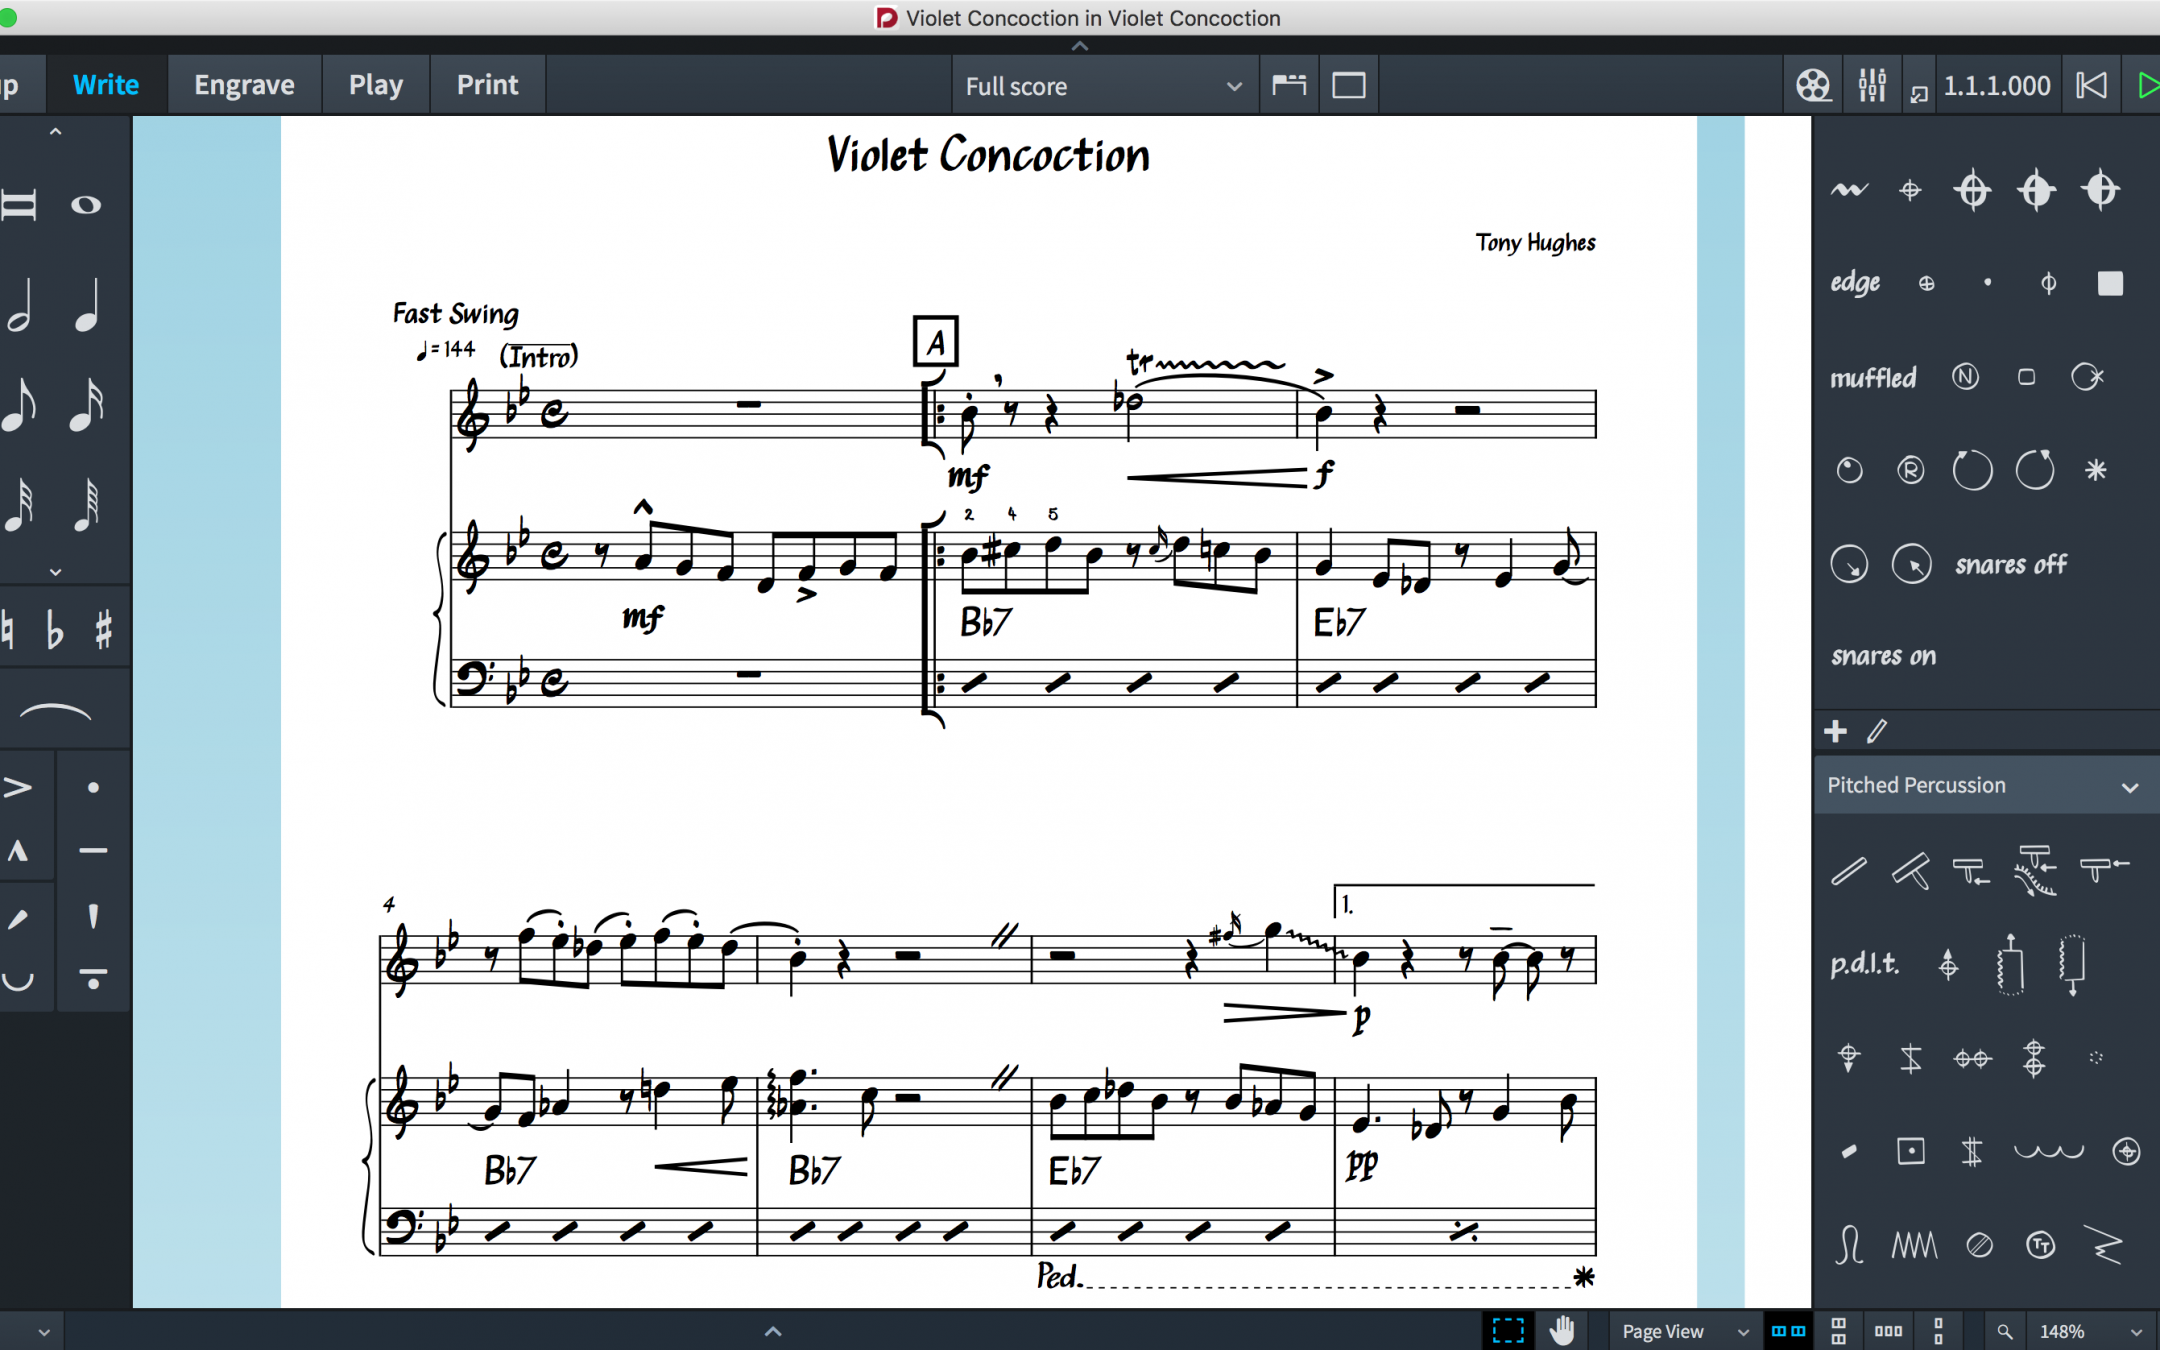
Task: Insert the single mallet stick technique
Action: [x=1849, y=871]
